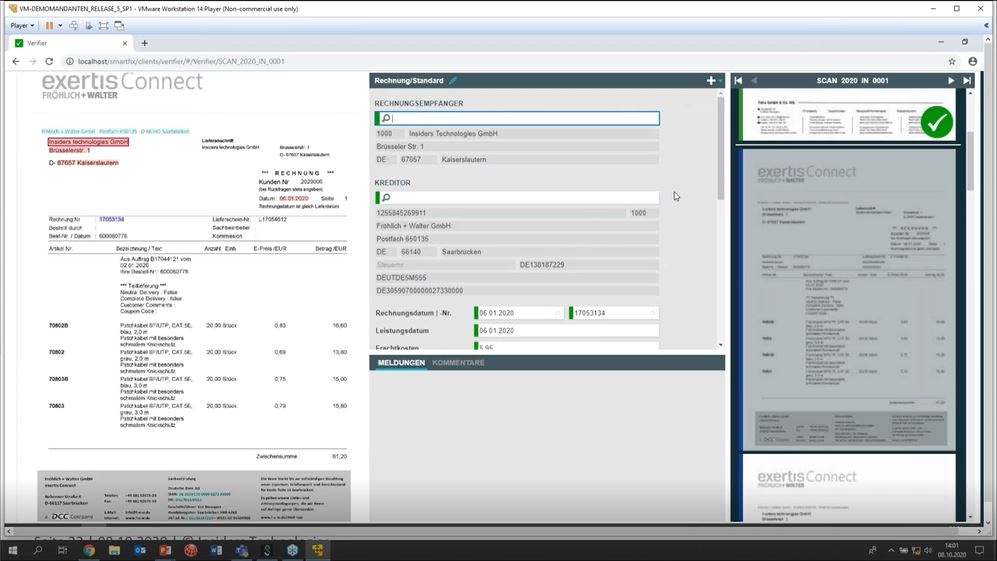Open dropdown arrow next to plus icon
The image size is (997, 561).
720,82
